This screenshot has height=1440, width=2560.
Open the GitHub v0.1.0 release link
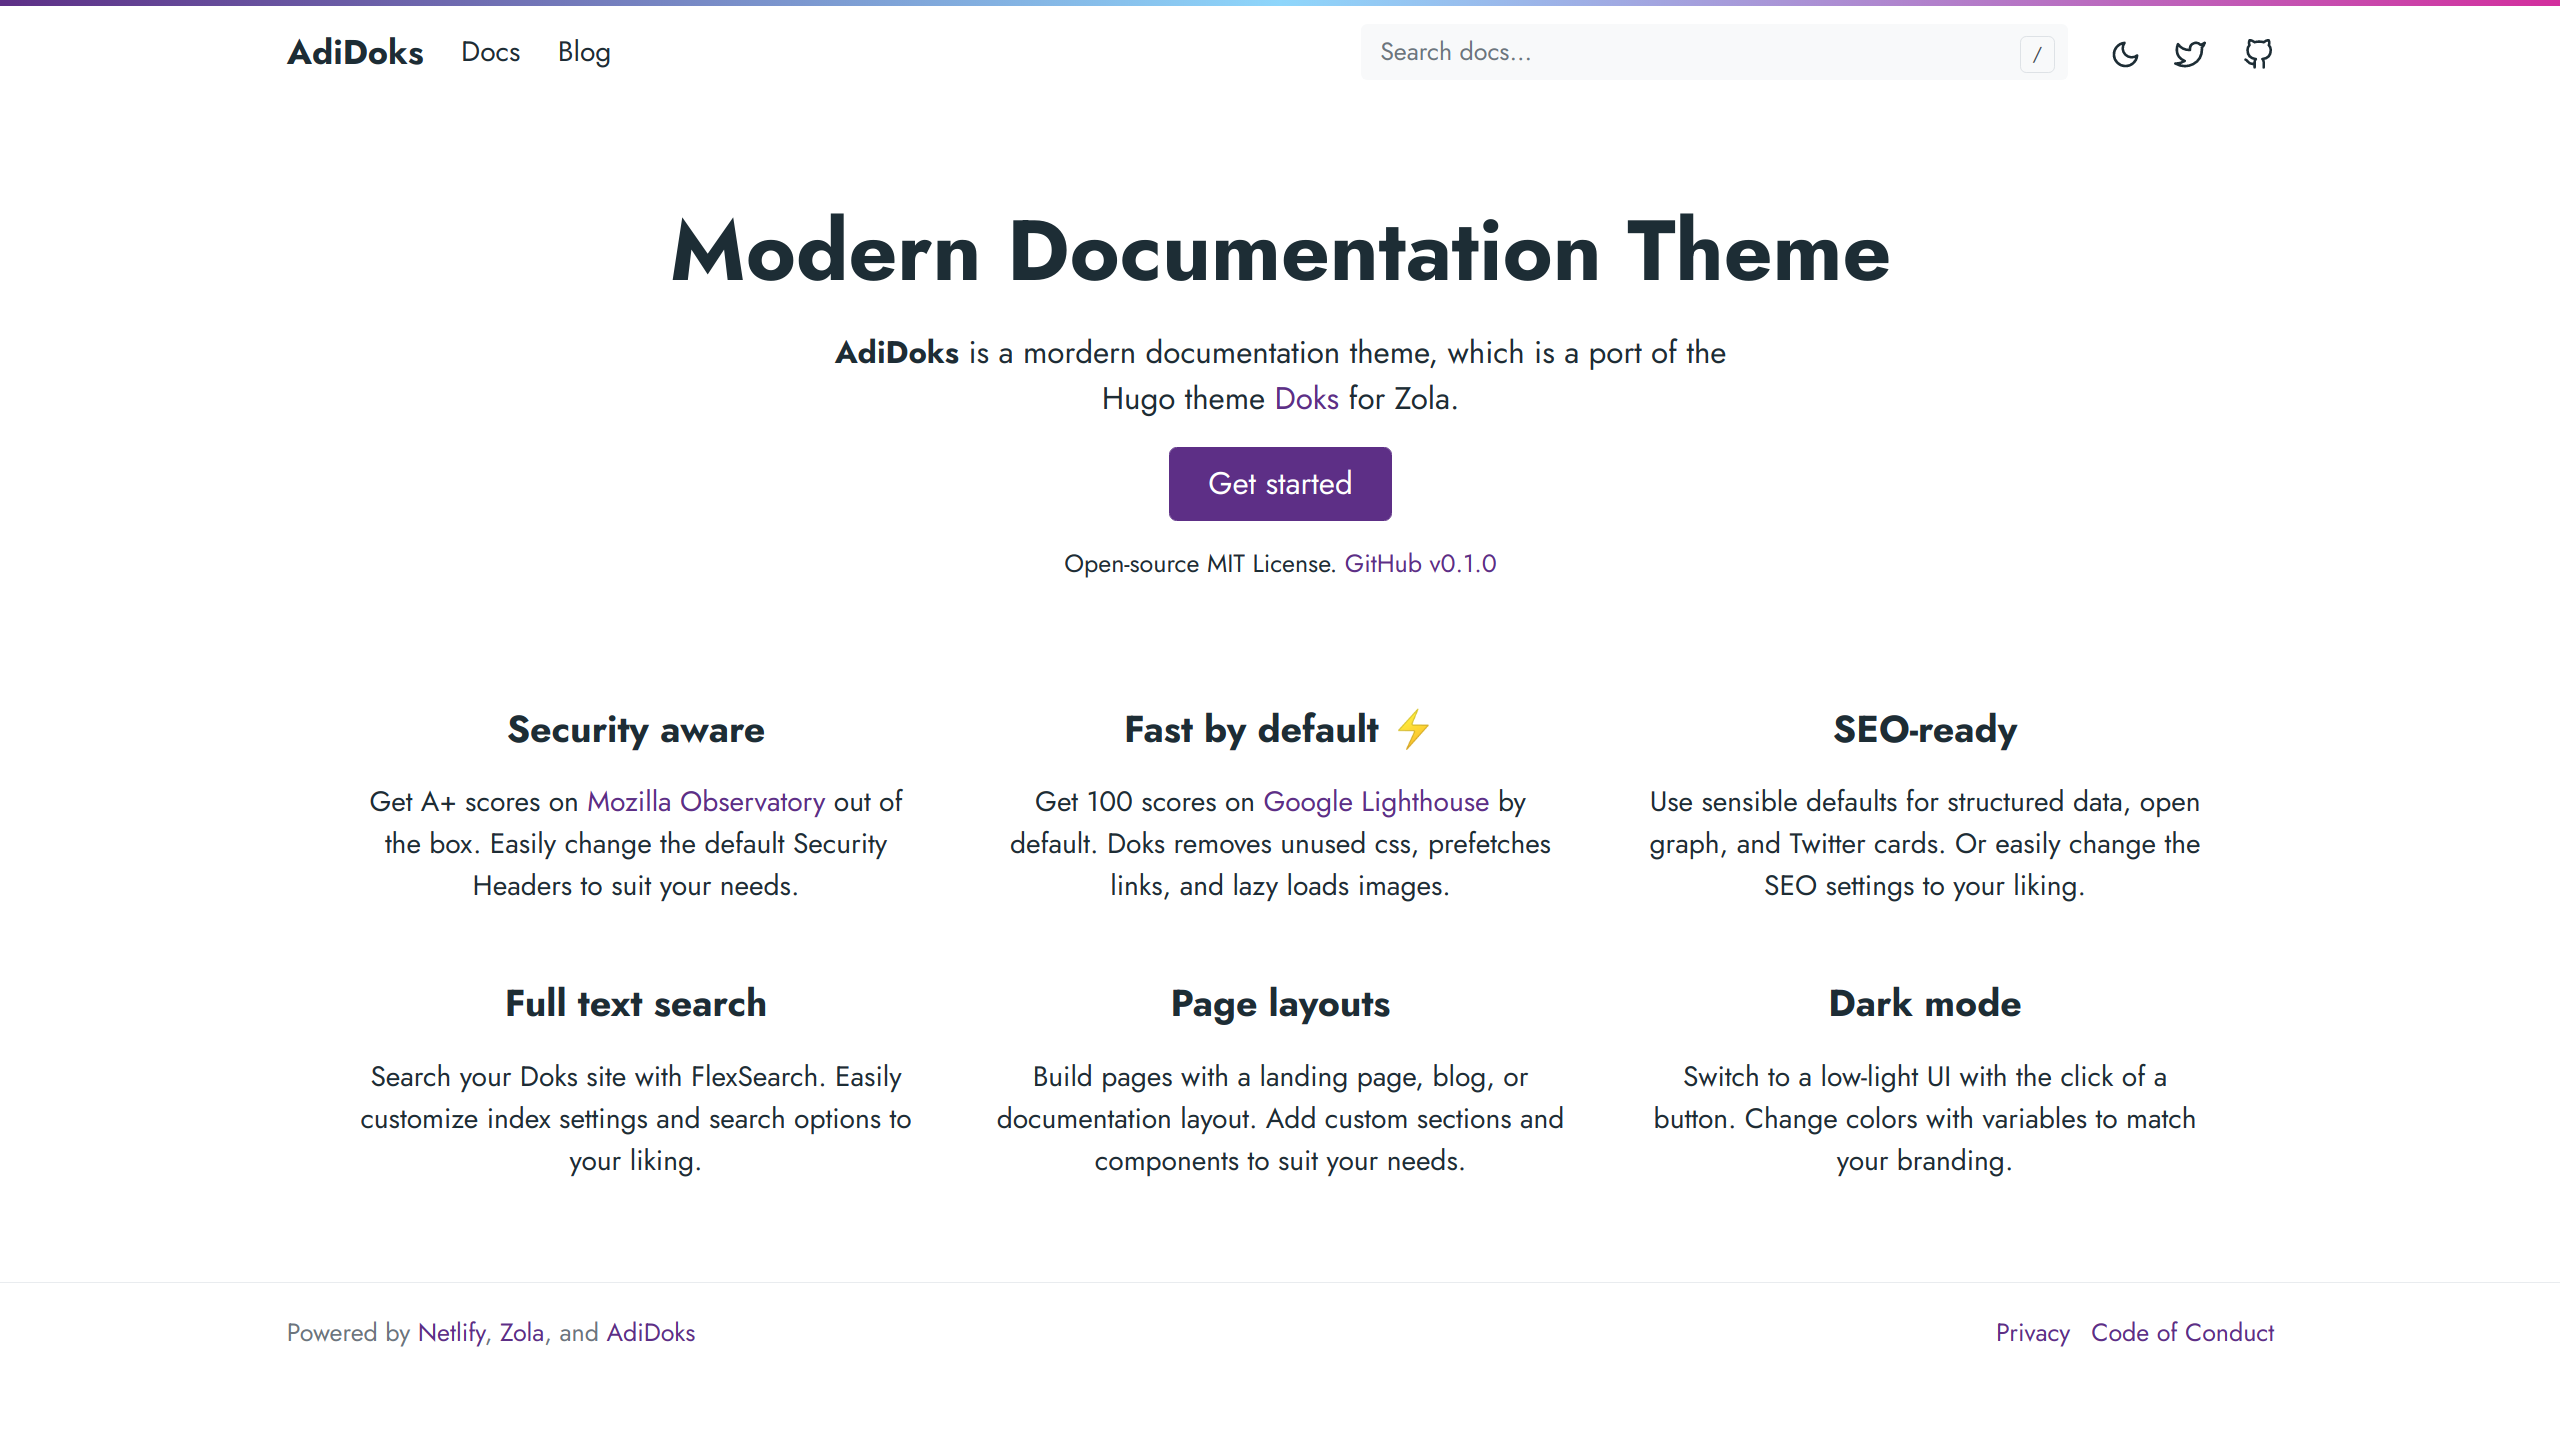click(x=1421, y=563)
